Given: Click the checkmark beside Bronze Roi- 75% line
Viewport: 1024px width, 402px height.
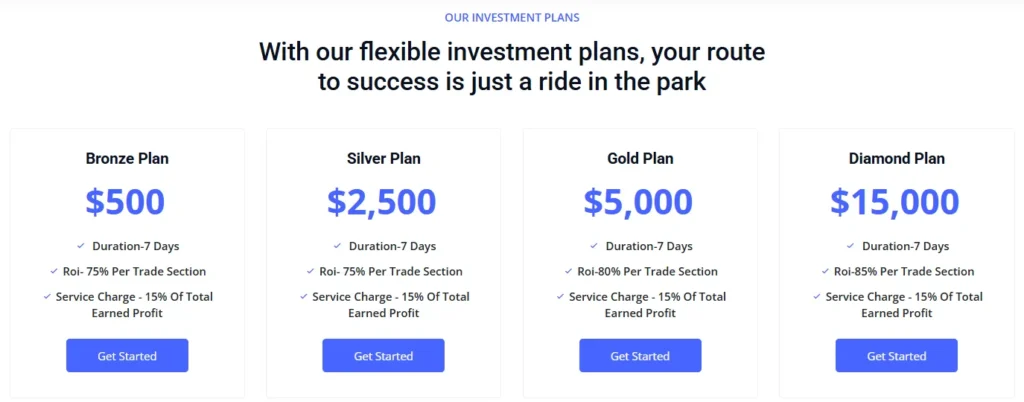Looking at the screenshot, I should 54,271.
